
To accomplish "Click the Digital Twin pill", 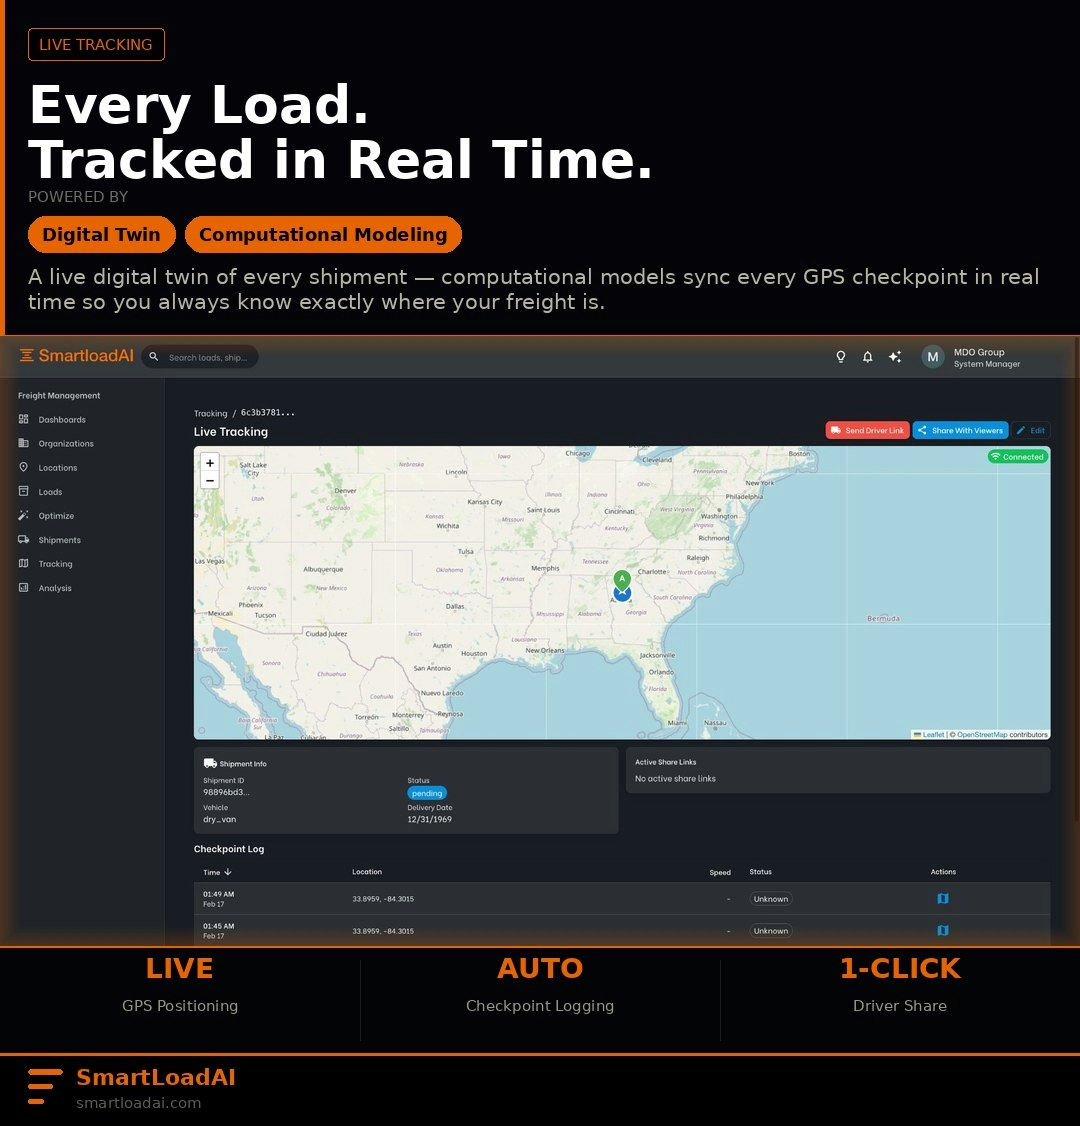I will click(x=101, y=235).
